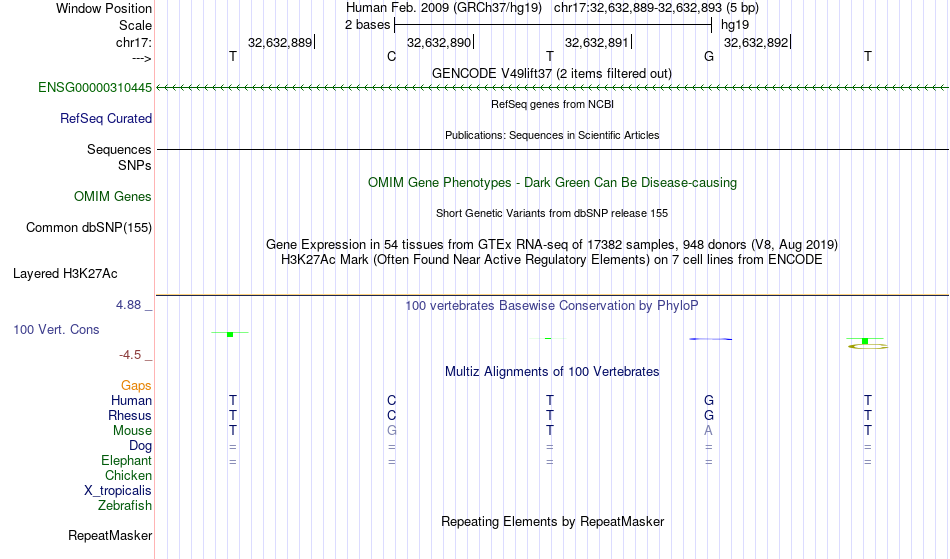This screenshot has width=950, height=559.
Task: Click the C base in the Human row
Action: click(391, 400)
